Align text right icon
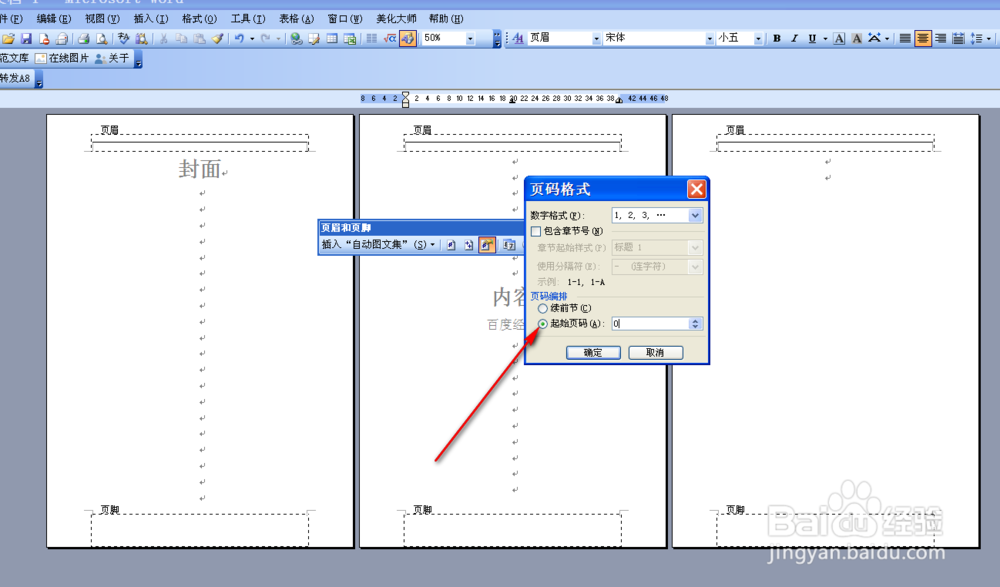This screenshot has width=1000, height=587. point(940,39)
